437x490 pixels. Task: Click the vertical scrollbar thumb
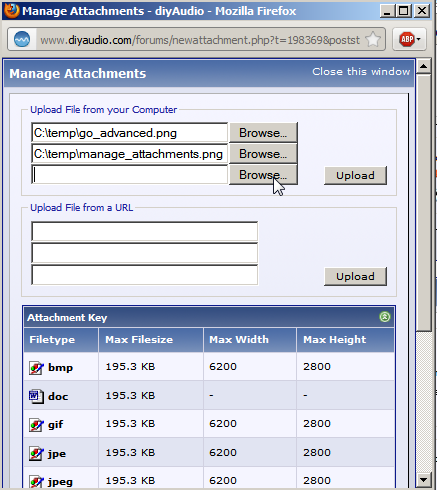tap(424, 203)
